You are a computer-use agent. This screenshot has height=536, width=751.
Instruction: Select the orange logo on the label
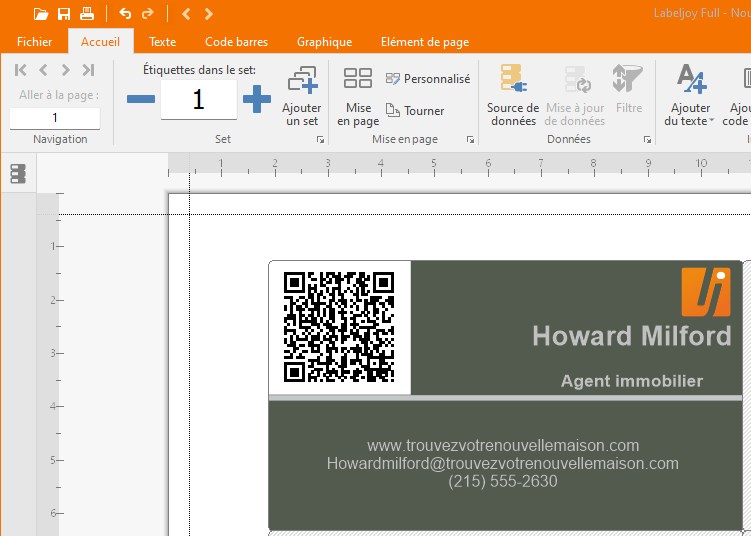pyautogui.click(x=706, y=292)
